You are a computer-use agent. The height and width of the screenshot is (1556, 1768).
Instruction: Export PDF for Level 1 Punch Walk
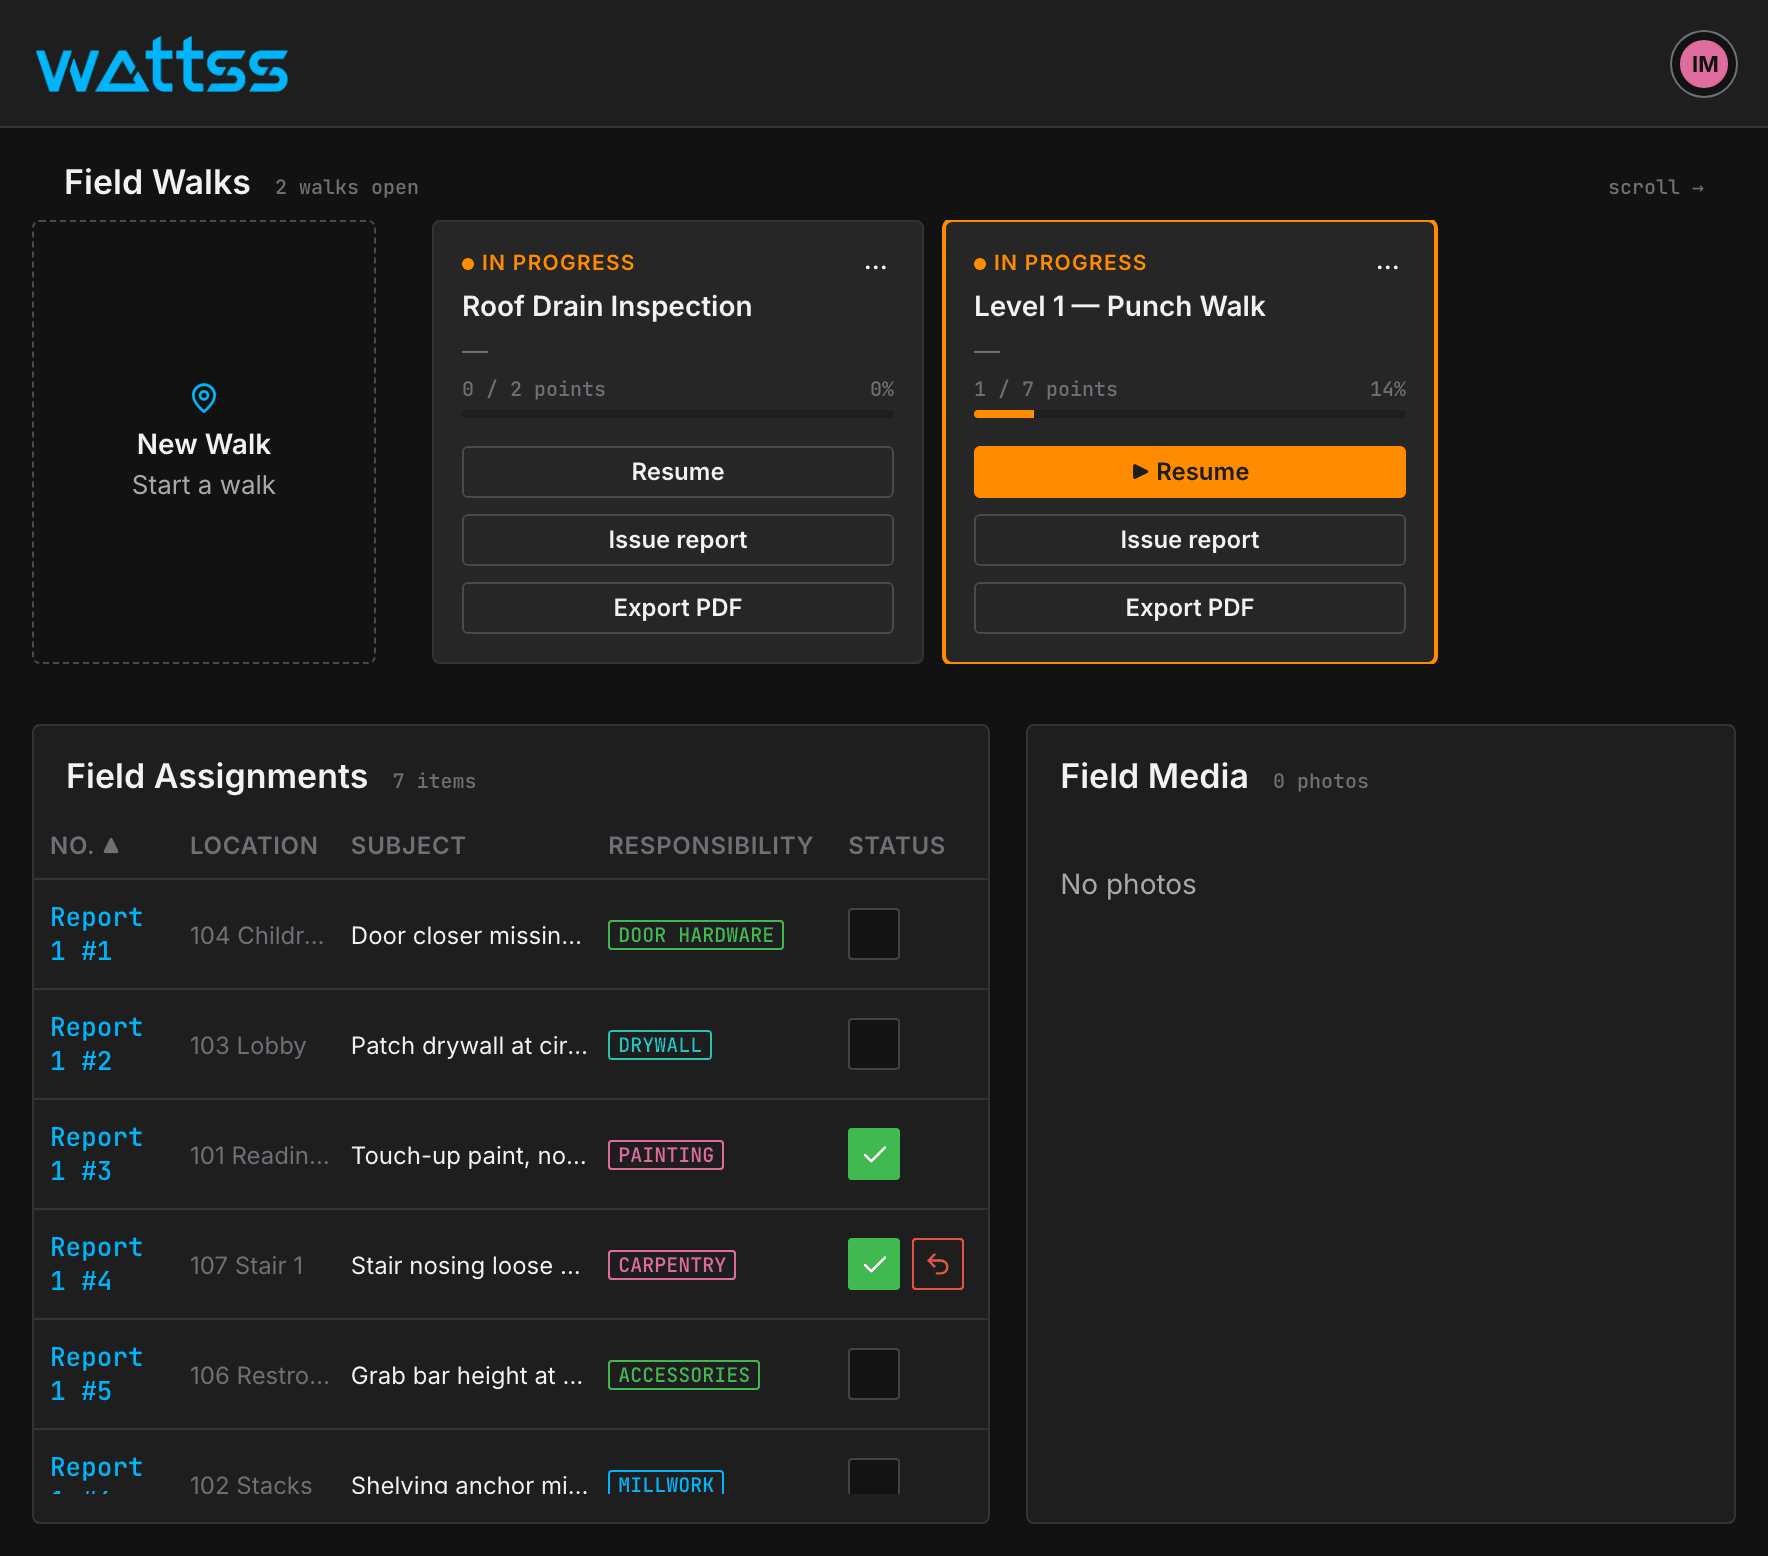pos(1190,608)
